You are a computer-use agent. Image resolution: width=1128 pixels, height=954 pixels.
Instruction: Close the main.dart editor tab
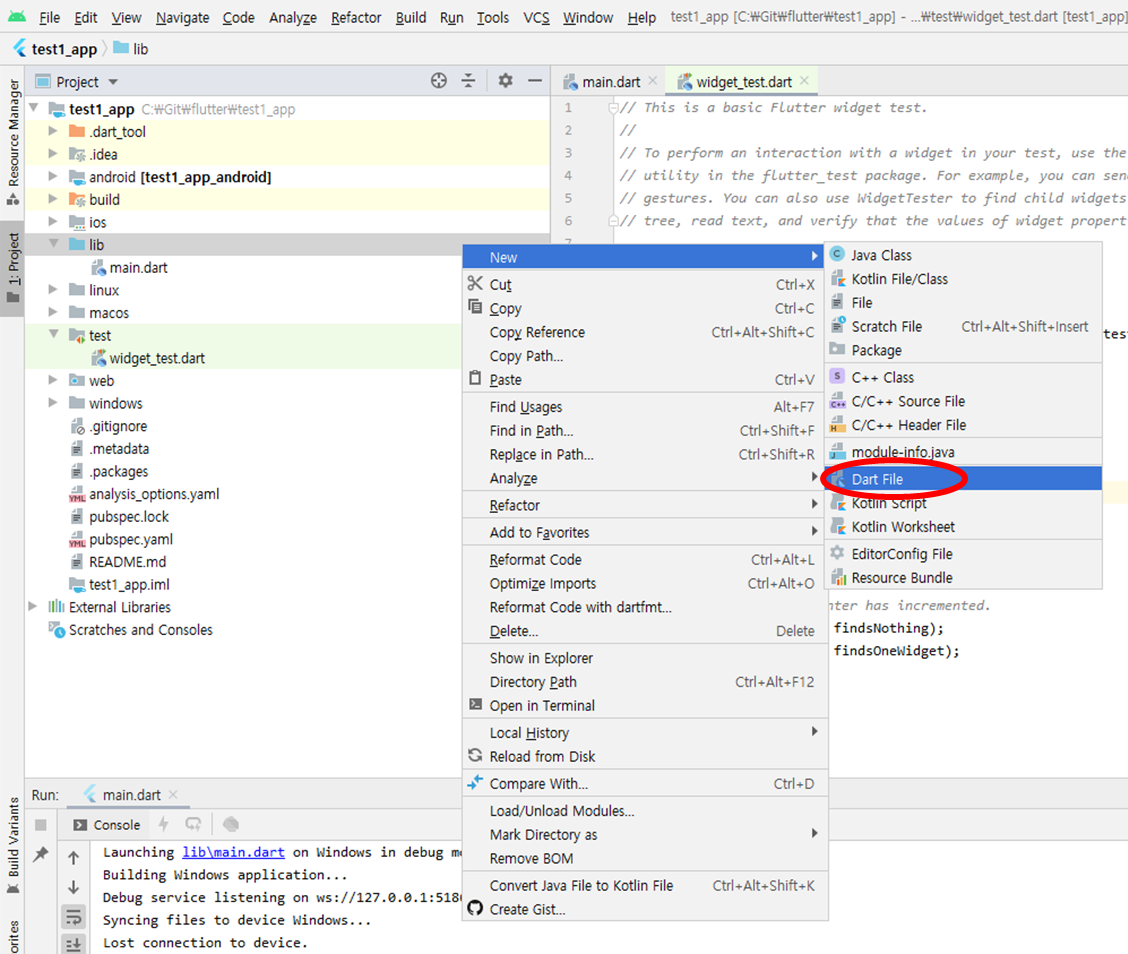pyautogui.click(x=652, y=81)
